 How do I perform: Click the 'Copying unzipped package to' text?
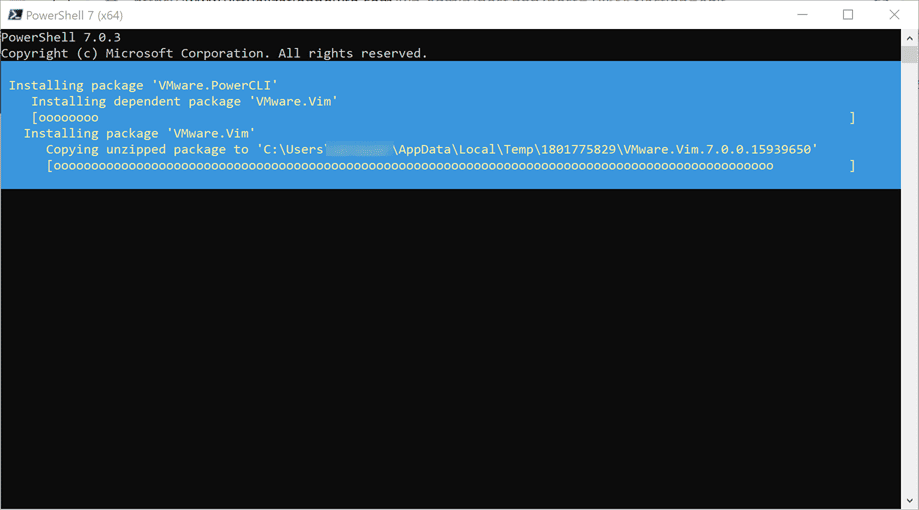coord(147,149)
